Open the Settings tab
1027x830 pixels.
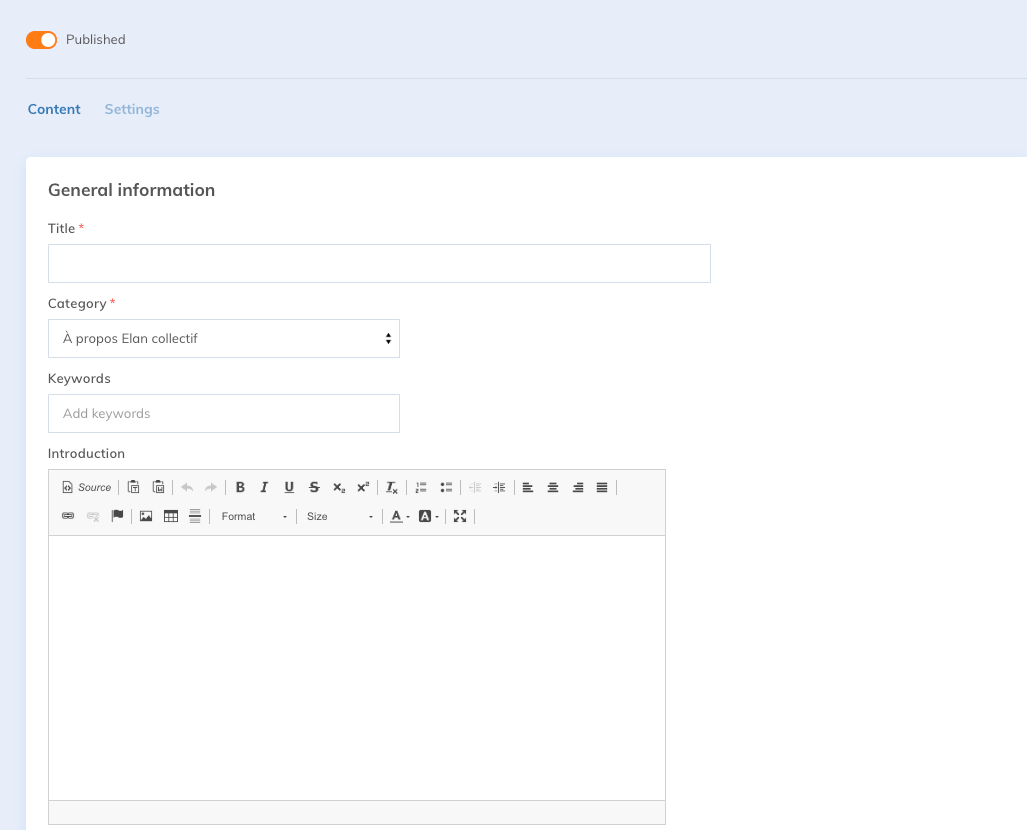click(132, 109)
